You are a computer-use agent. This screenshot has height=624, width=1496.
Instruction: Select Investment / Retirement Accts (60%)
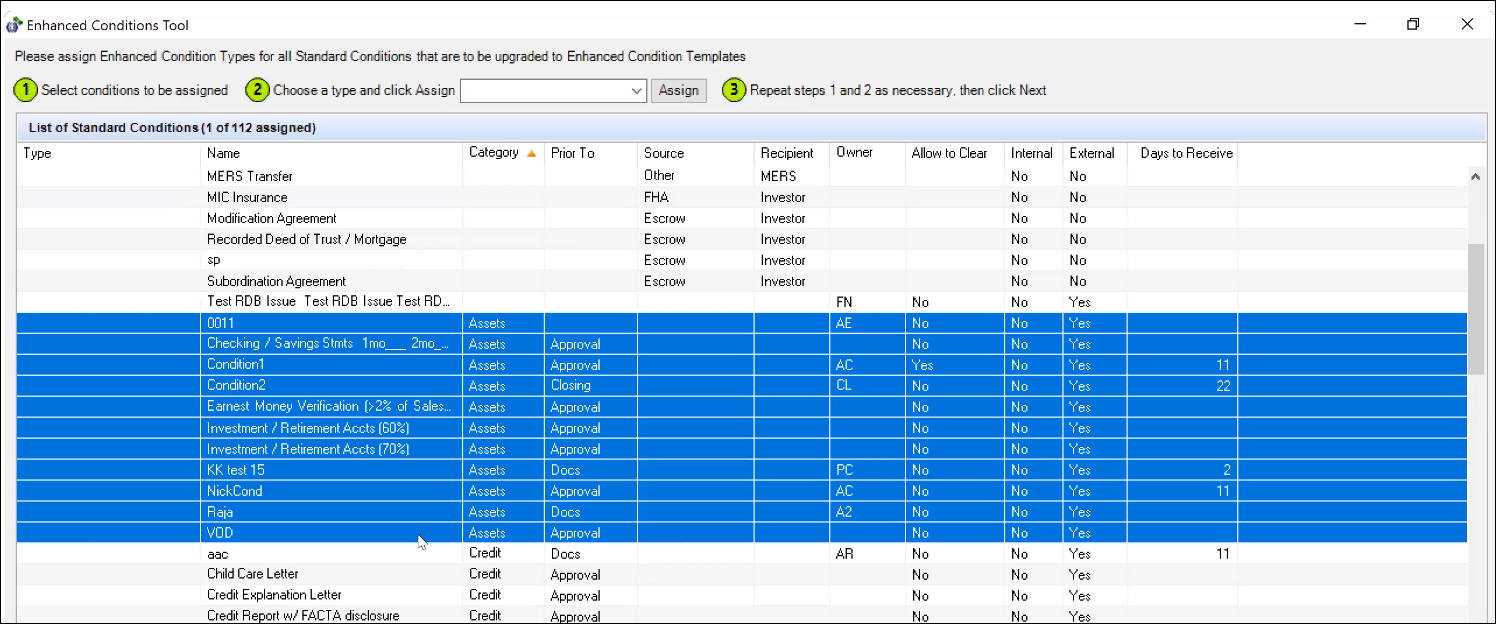(743, 428)
